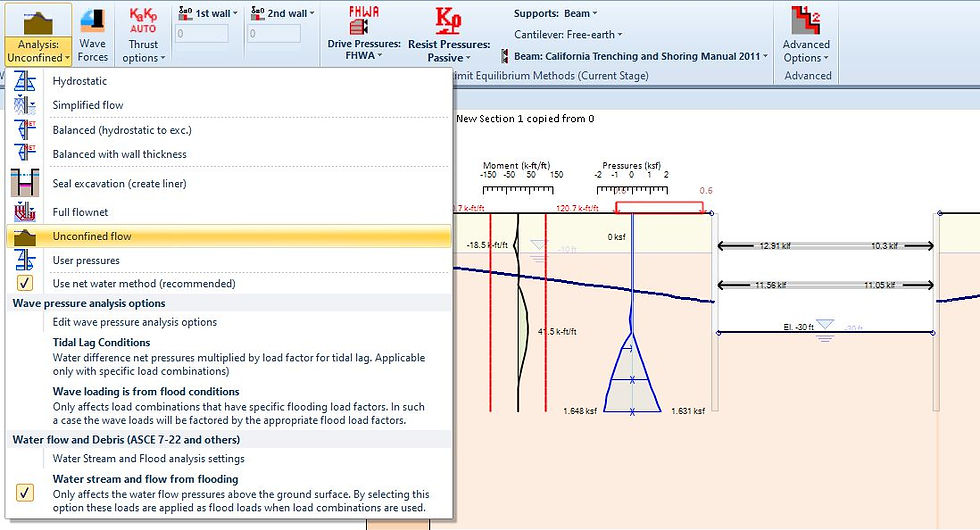Viewport: 980px width, 530px height.
Task: Click the Unconfined flow icon
Action: coord(25,237)
